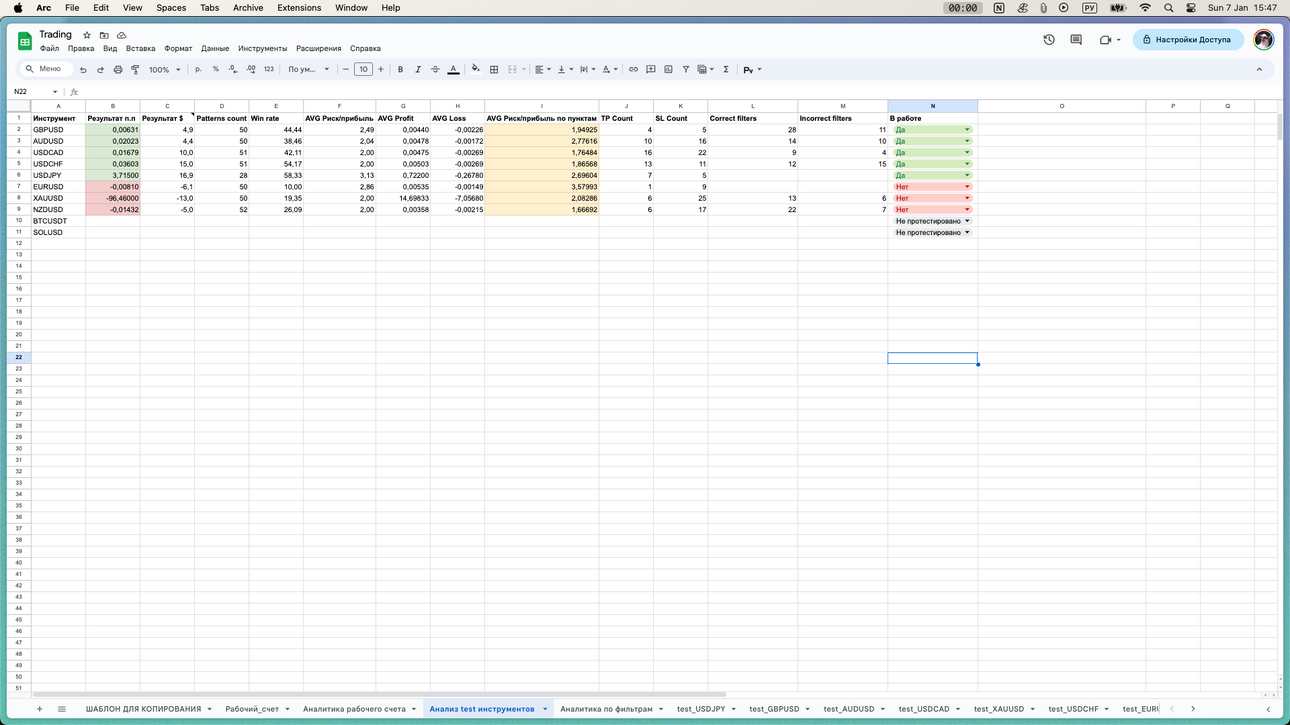Open the 123 number formats menu
This screenshot has width=1290, height=725.
(268, 70)
